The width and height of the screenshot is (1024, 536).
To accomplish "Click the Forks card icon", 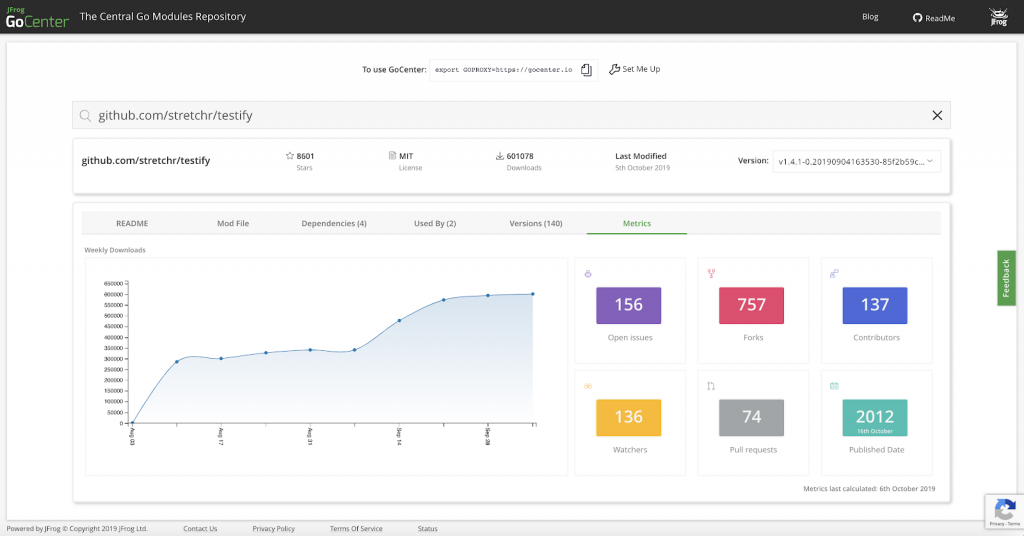I will pyautogui.click(x=712, y=272).
